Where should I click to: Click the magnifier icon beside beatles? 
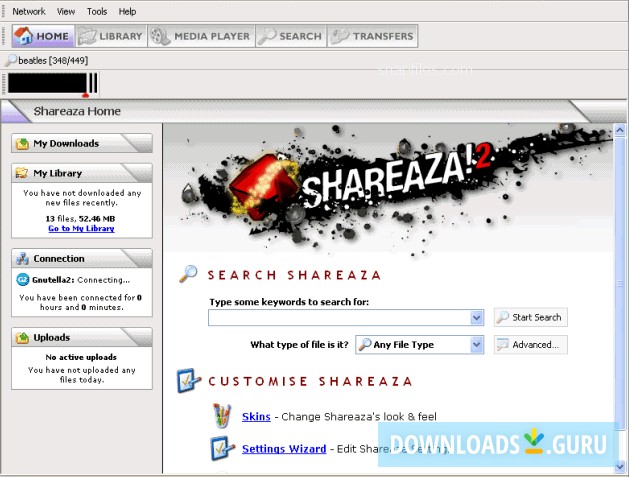[x=10, y=61]
